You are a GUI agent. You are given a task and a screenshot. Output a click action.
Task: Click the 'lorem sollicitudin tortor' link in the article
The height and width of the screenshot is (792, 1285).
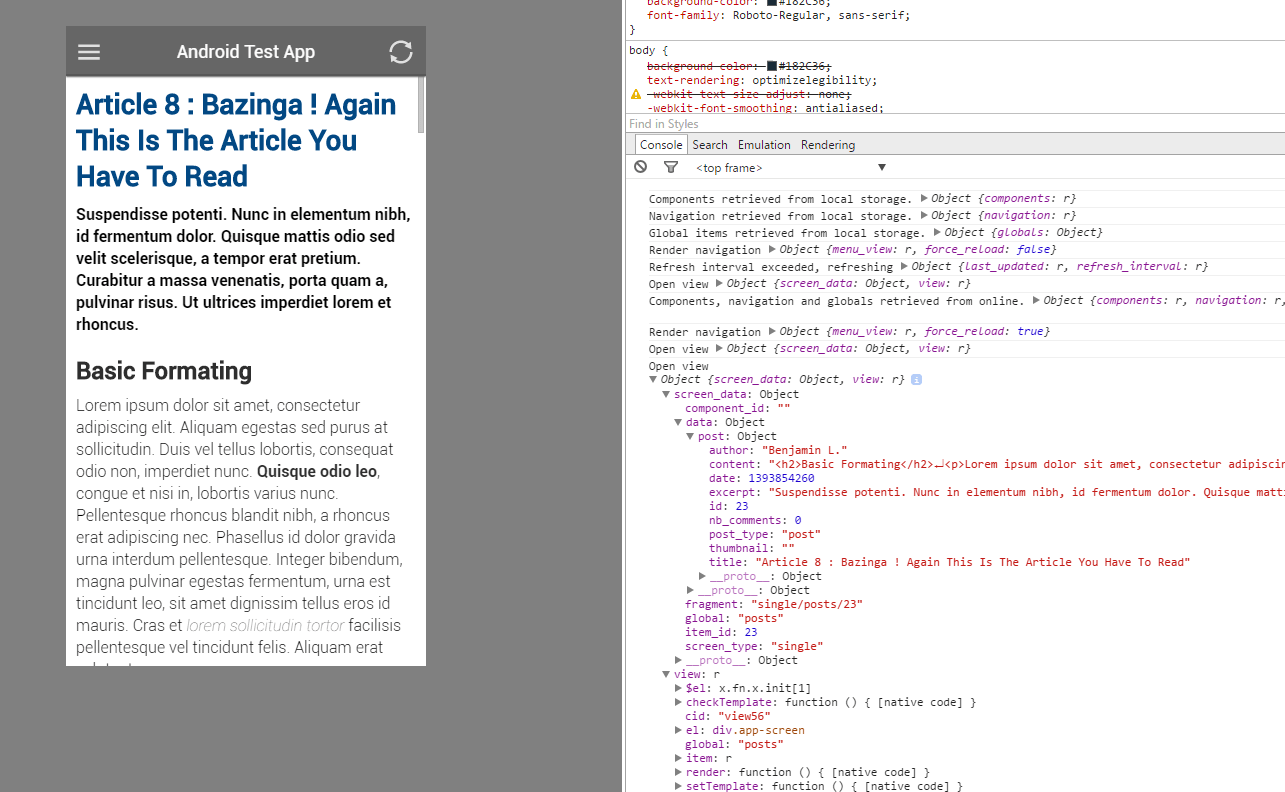pos(265,626)
